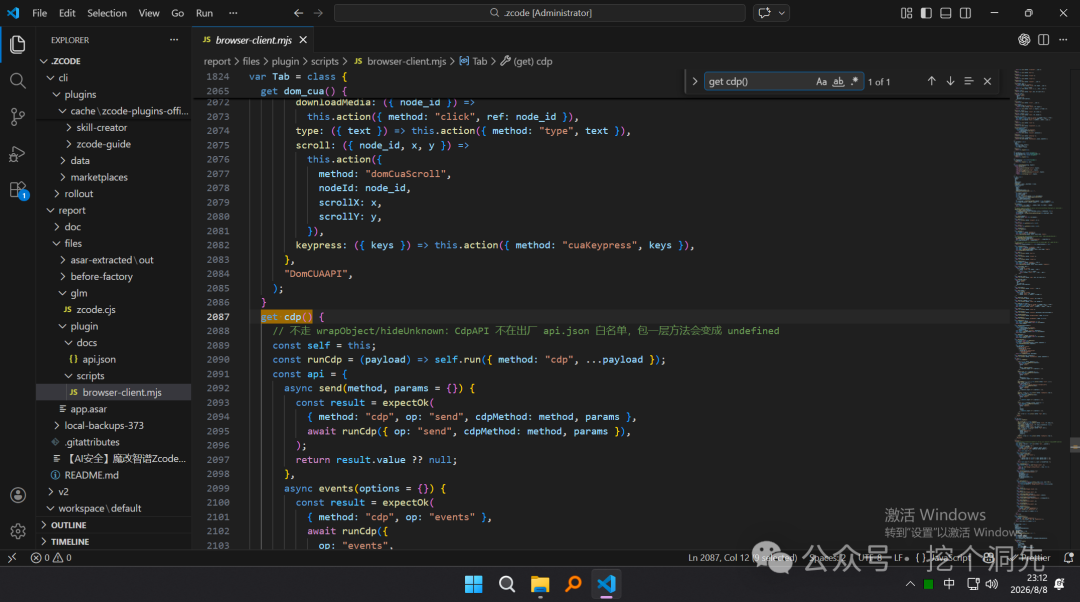Screen dimensions: 1080x602
Task: Open the Extensions view with update badge
Action: 18,190
